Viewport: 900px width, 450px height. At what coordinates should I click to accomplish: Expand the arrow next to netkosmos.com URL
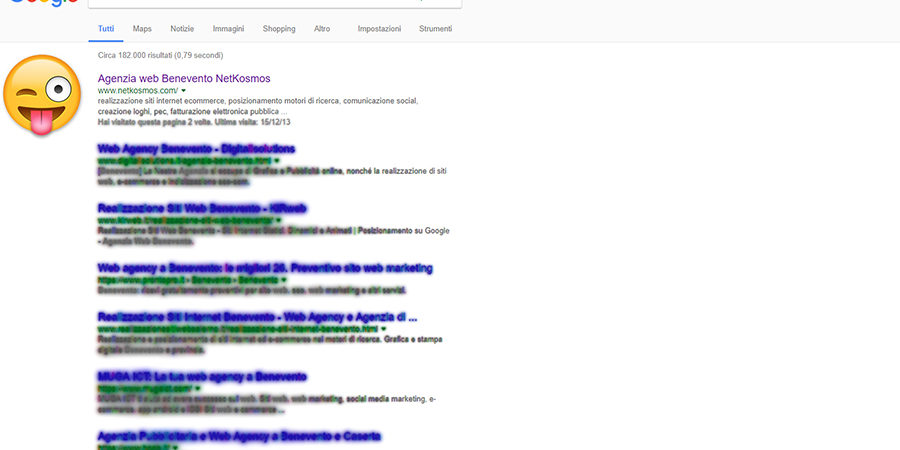pos(184,91)
